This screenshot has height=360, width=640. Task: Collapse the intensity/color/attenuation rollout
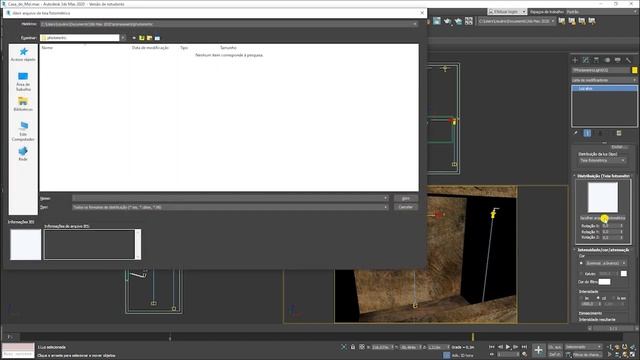coord(603,249)
